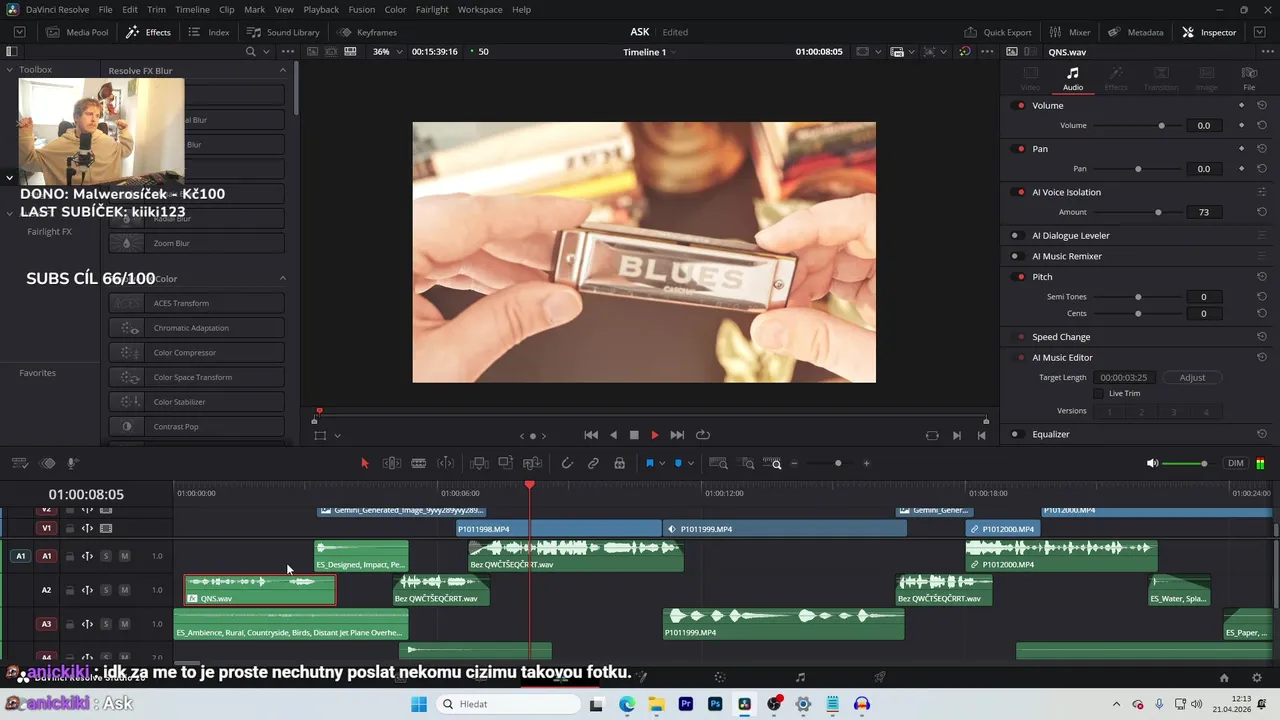Screen dimensions: 1280x720
Task: Select the QNS.wav clip on track A2
Action: (x=260, y=590)
